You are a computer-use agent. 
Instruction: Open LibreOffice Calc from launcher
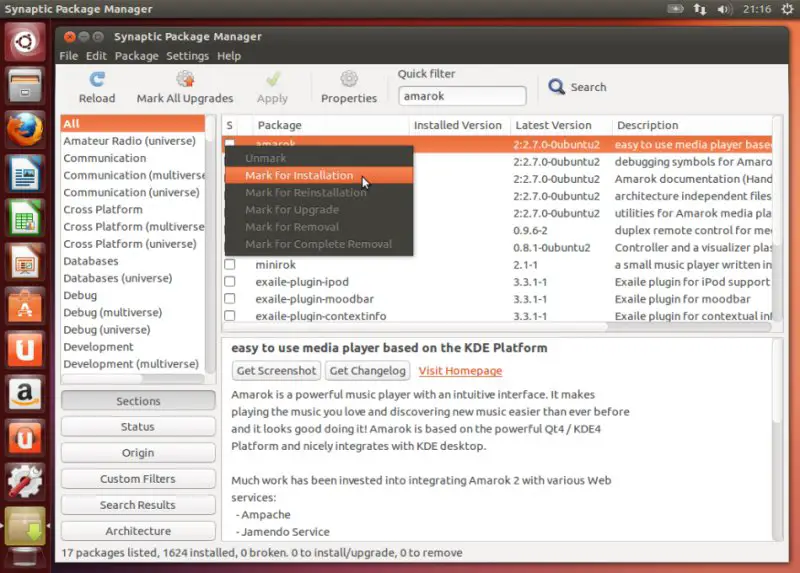point(24,217)
